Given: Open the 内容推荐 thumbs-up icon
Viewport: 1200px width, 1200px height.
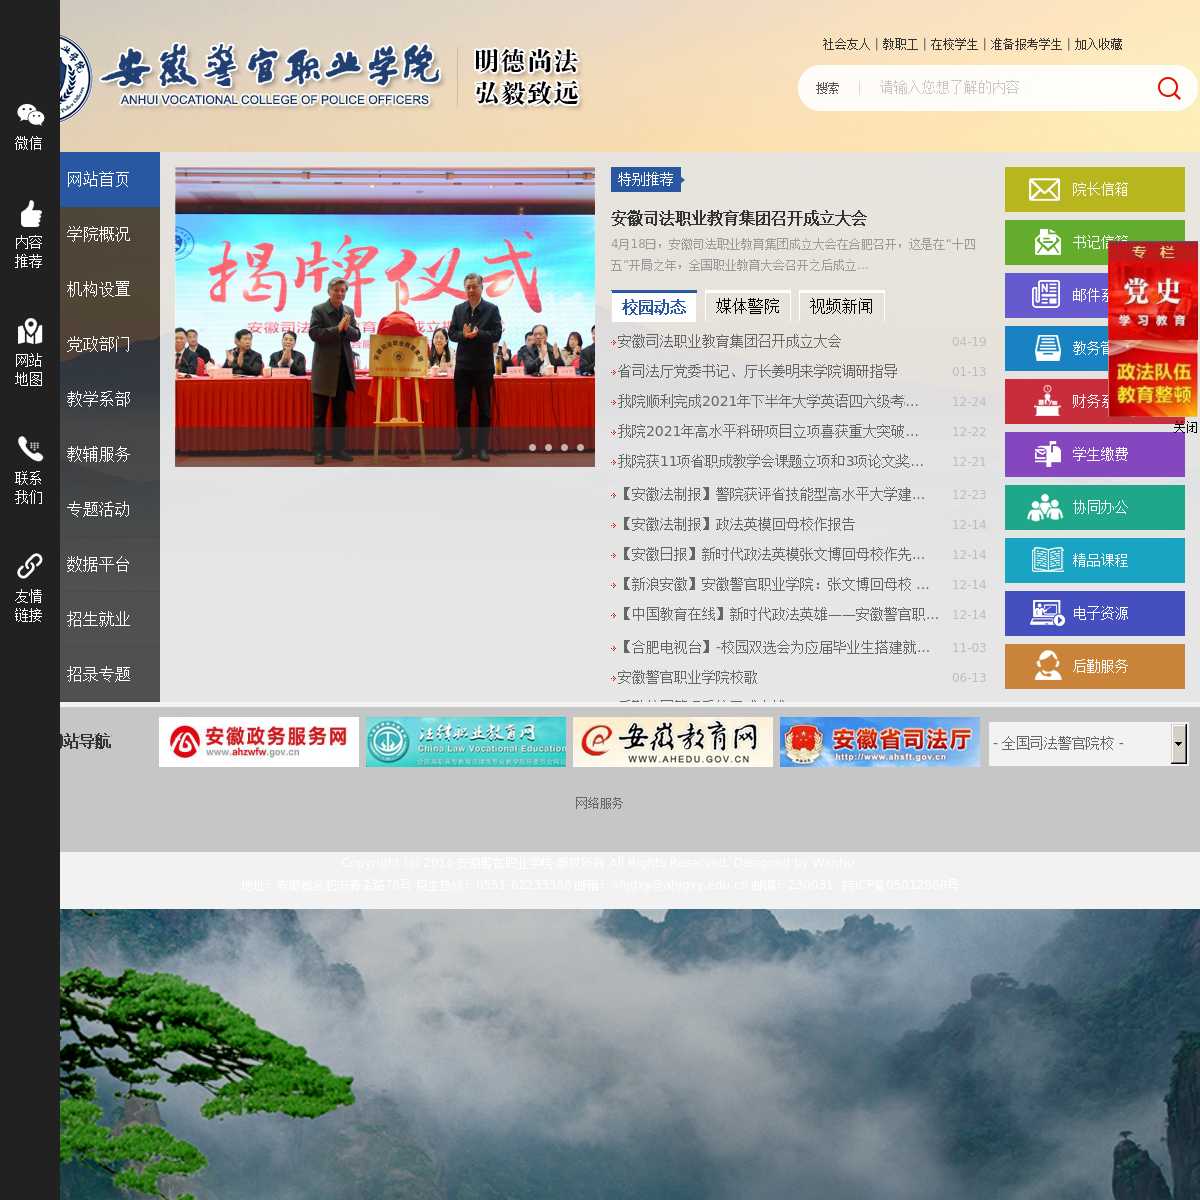Looking at the screenshot, I should pyautogui.click(x=29, y=215).
